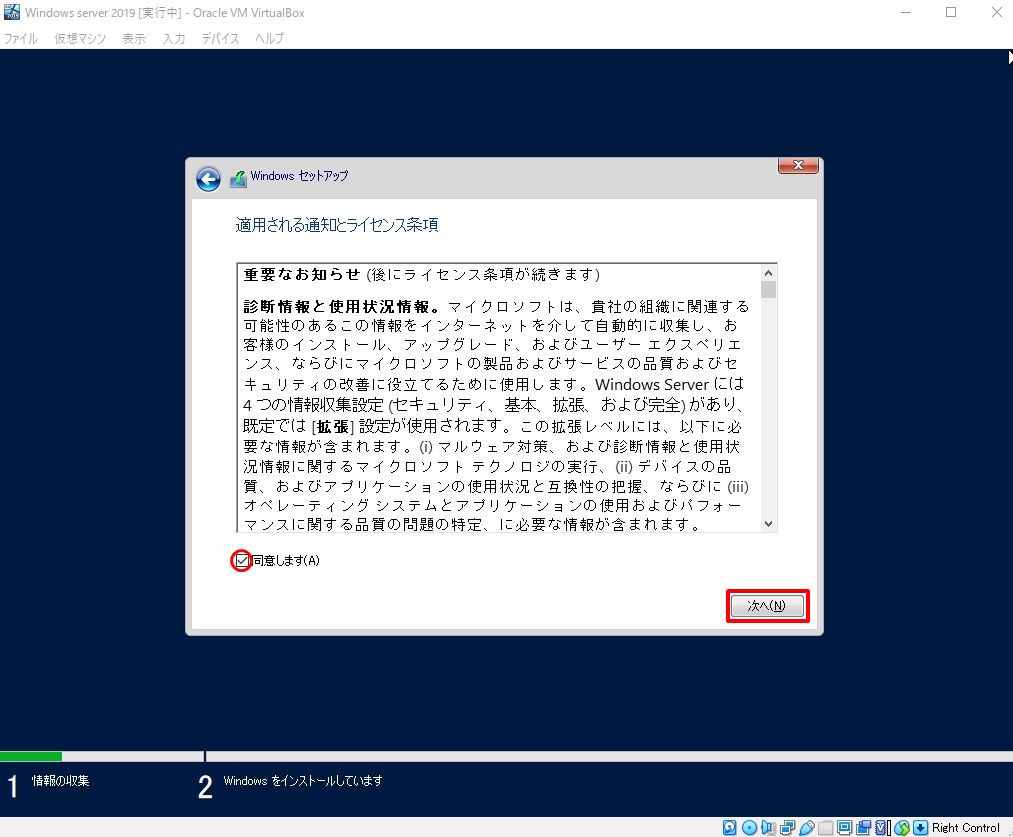Click the optical disc status icon
The width and height of the screenshot is (1013, 837).
(749, 827)
